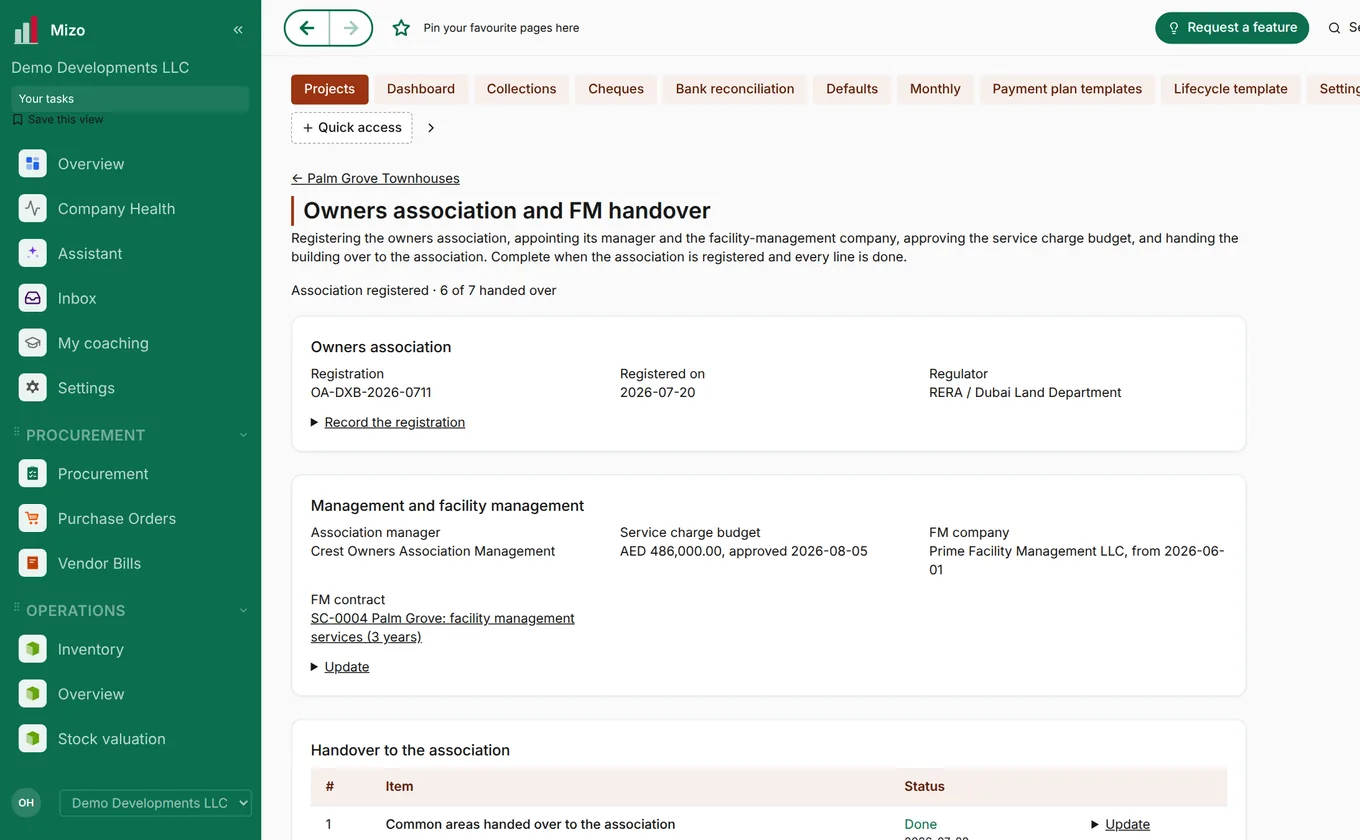Click the Request a feature button
This screenshot has width=1360, height=840.
pos(1232,28)
